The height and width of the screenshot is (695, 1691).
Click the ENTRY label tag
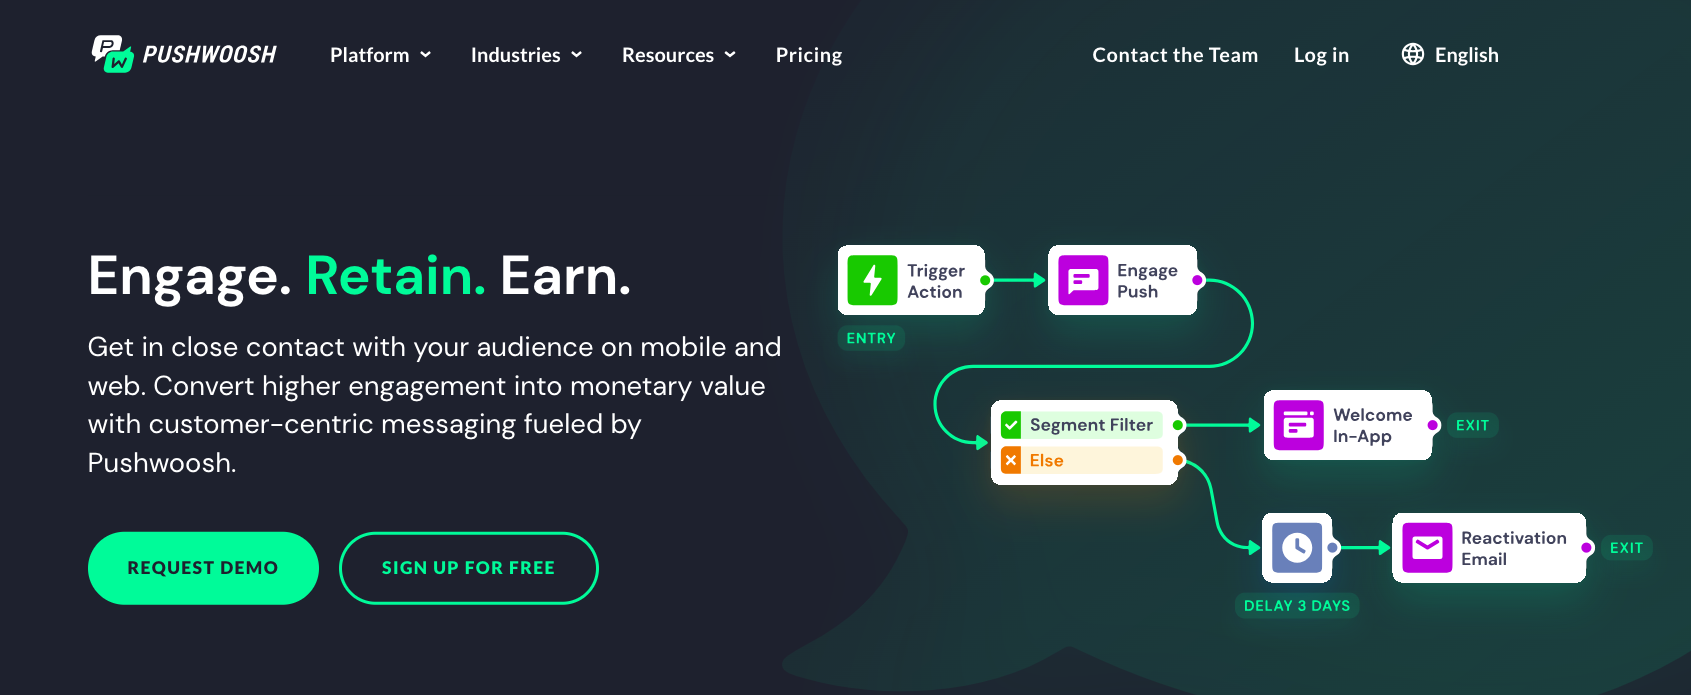(870, 338)
